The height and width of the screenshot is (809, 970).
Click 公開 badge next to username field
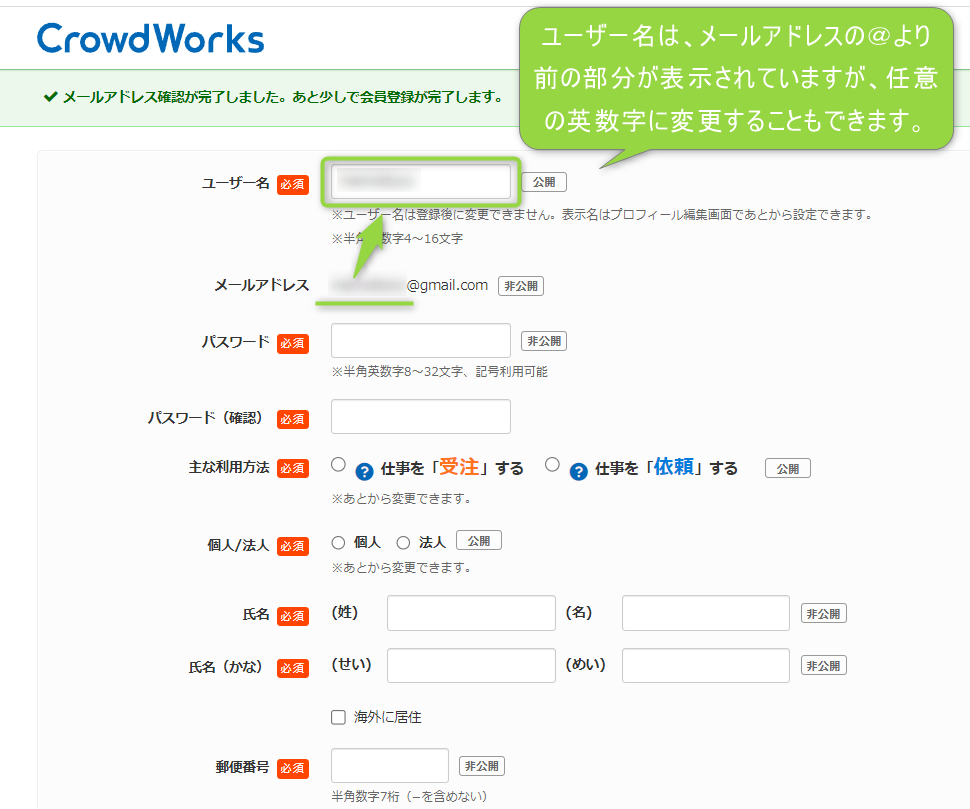point(543,182)
